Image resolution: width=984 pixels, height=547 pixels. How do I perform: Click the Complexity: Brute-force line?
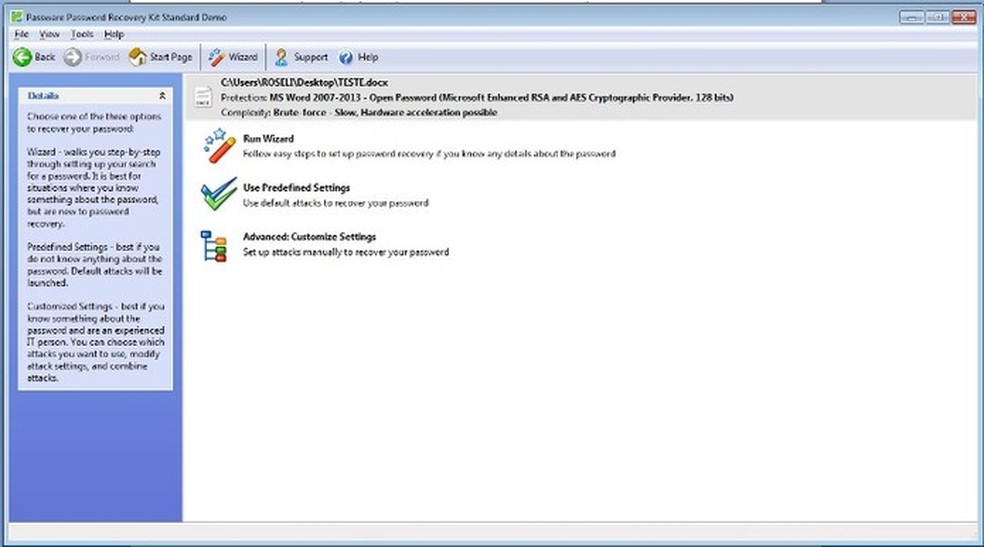359,112
